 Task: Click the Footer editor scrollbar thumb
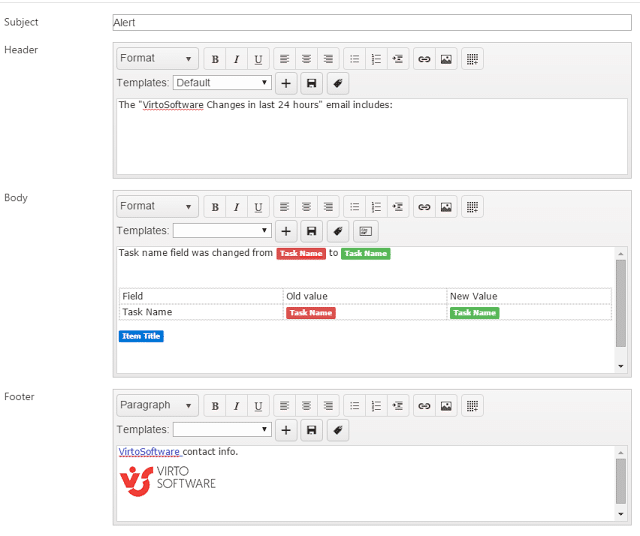click(x=621, y=481)
